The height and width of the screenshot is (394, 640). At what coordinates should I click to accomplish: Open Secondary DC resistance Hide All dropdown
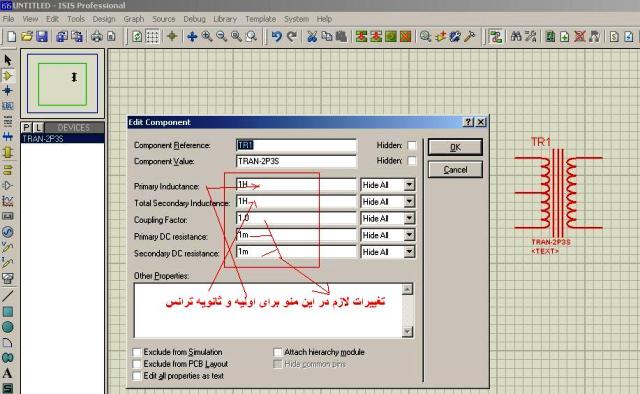[409, 252]
